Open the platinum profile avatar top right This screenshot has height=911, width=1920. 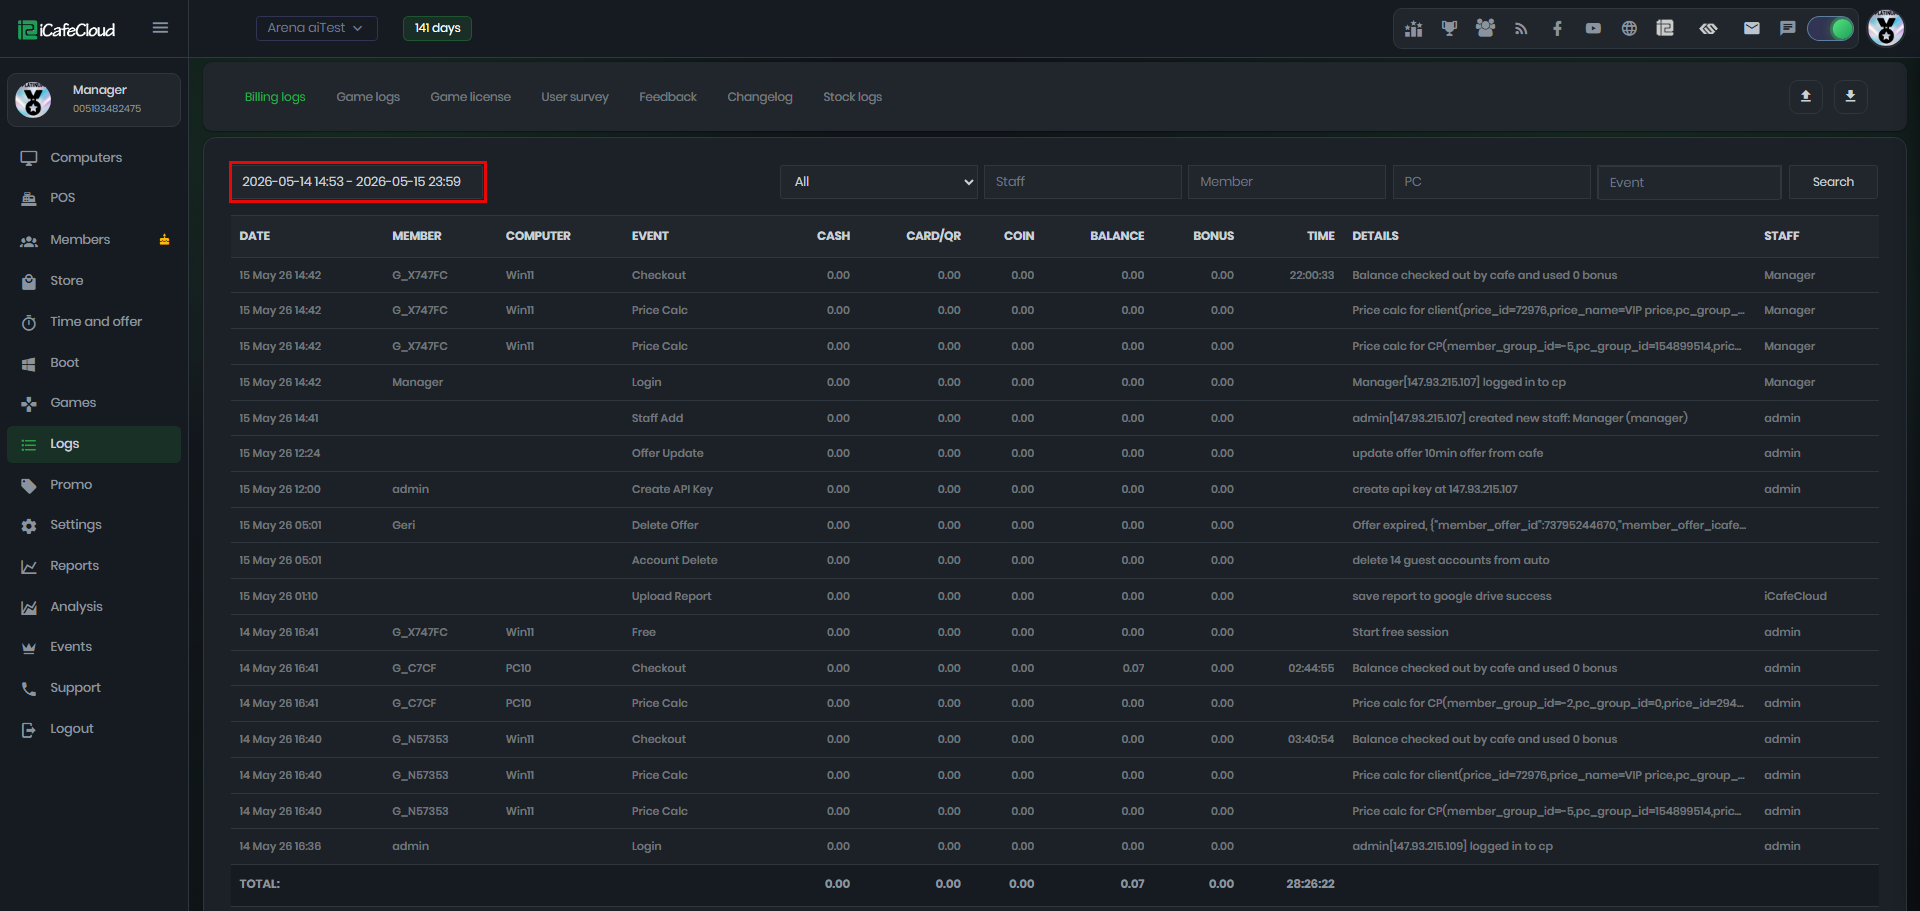[x=1885, y=28]
